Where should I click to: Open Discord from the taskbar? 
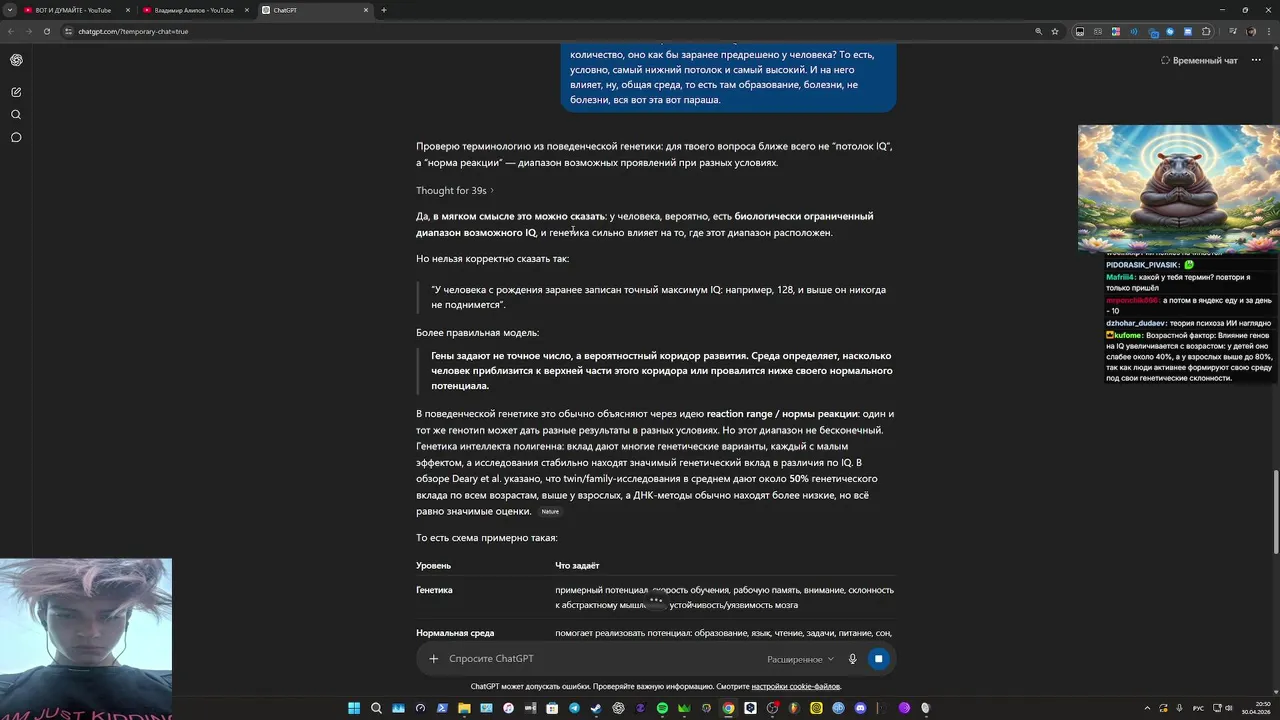860,708
